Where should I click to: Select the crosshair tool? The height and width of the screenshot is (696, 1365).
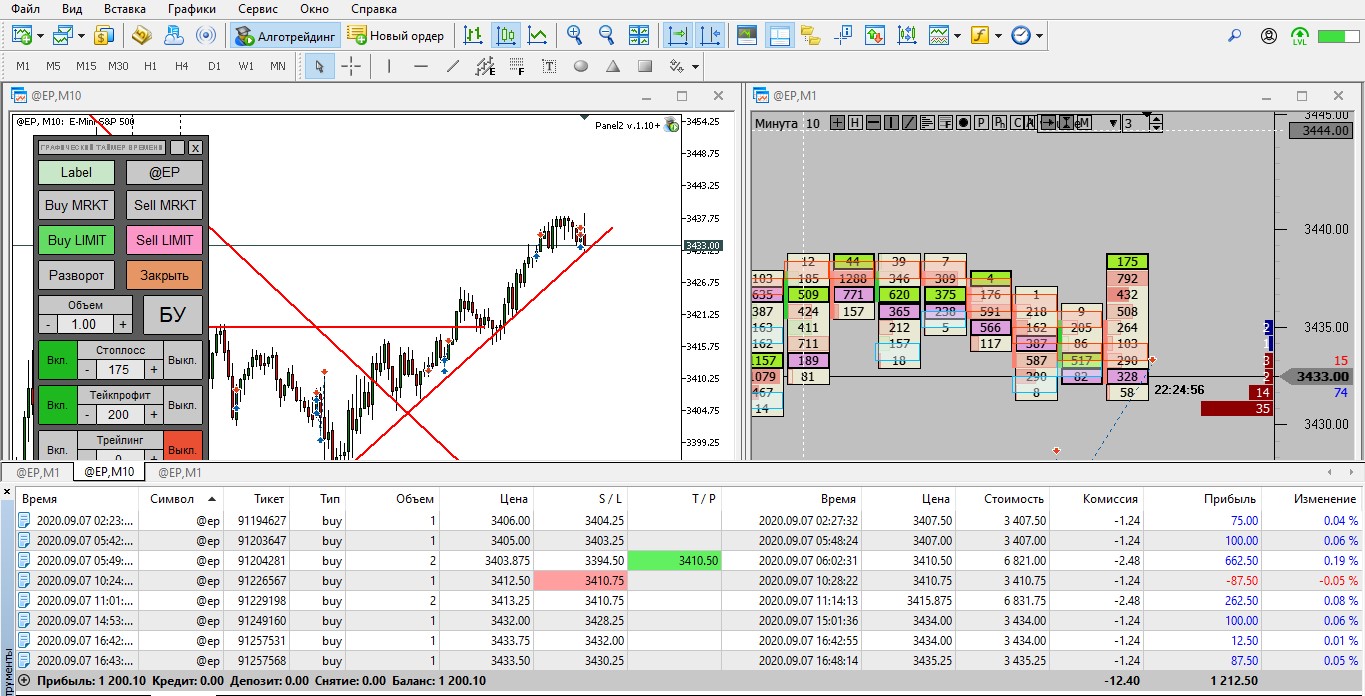351,66
